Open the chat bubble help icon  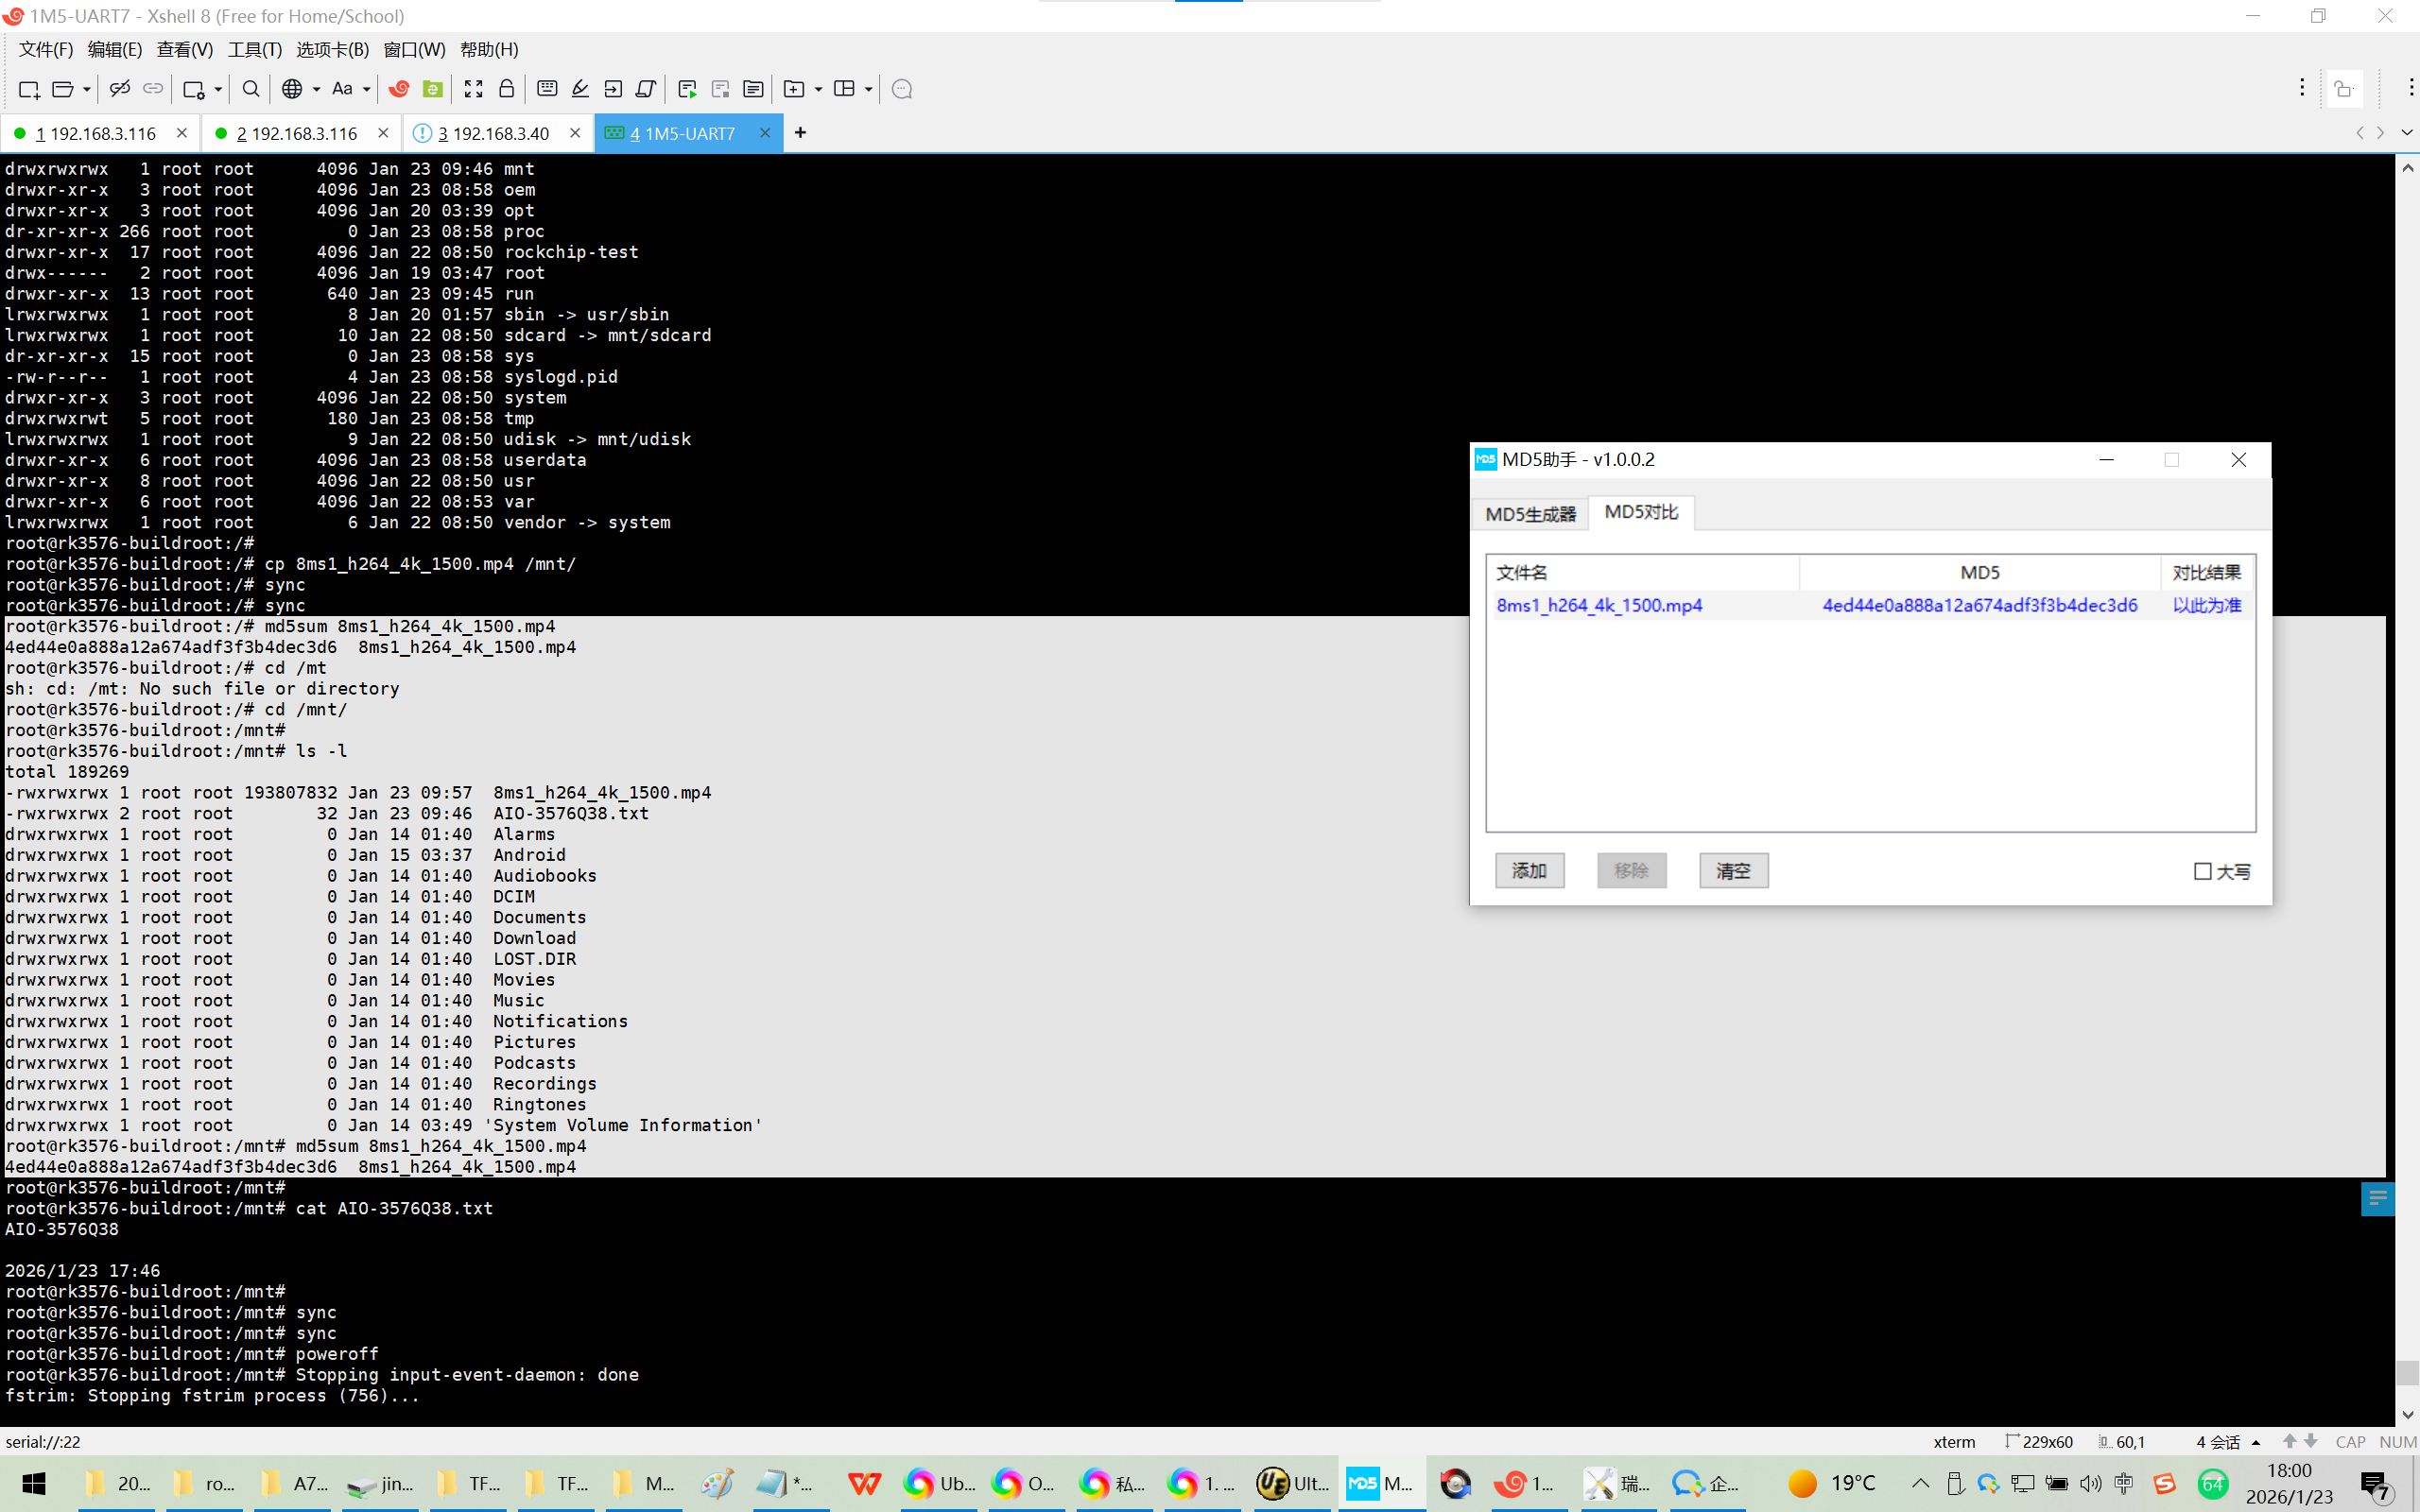901,89
